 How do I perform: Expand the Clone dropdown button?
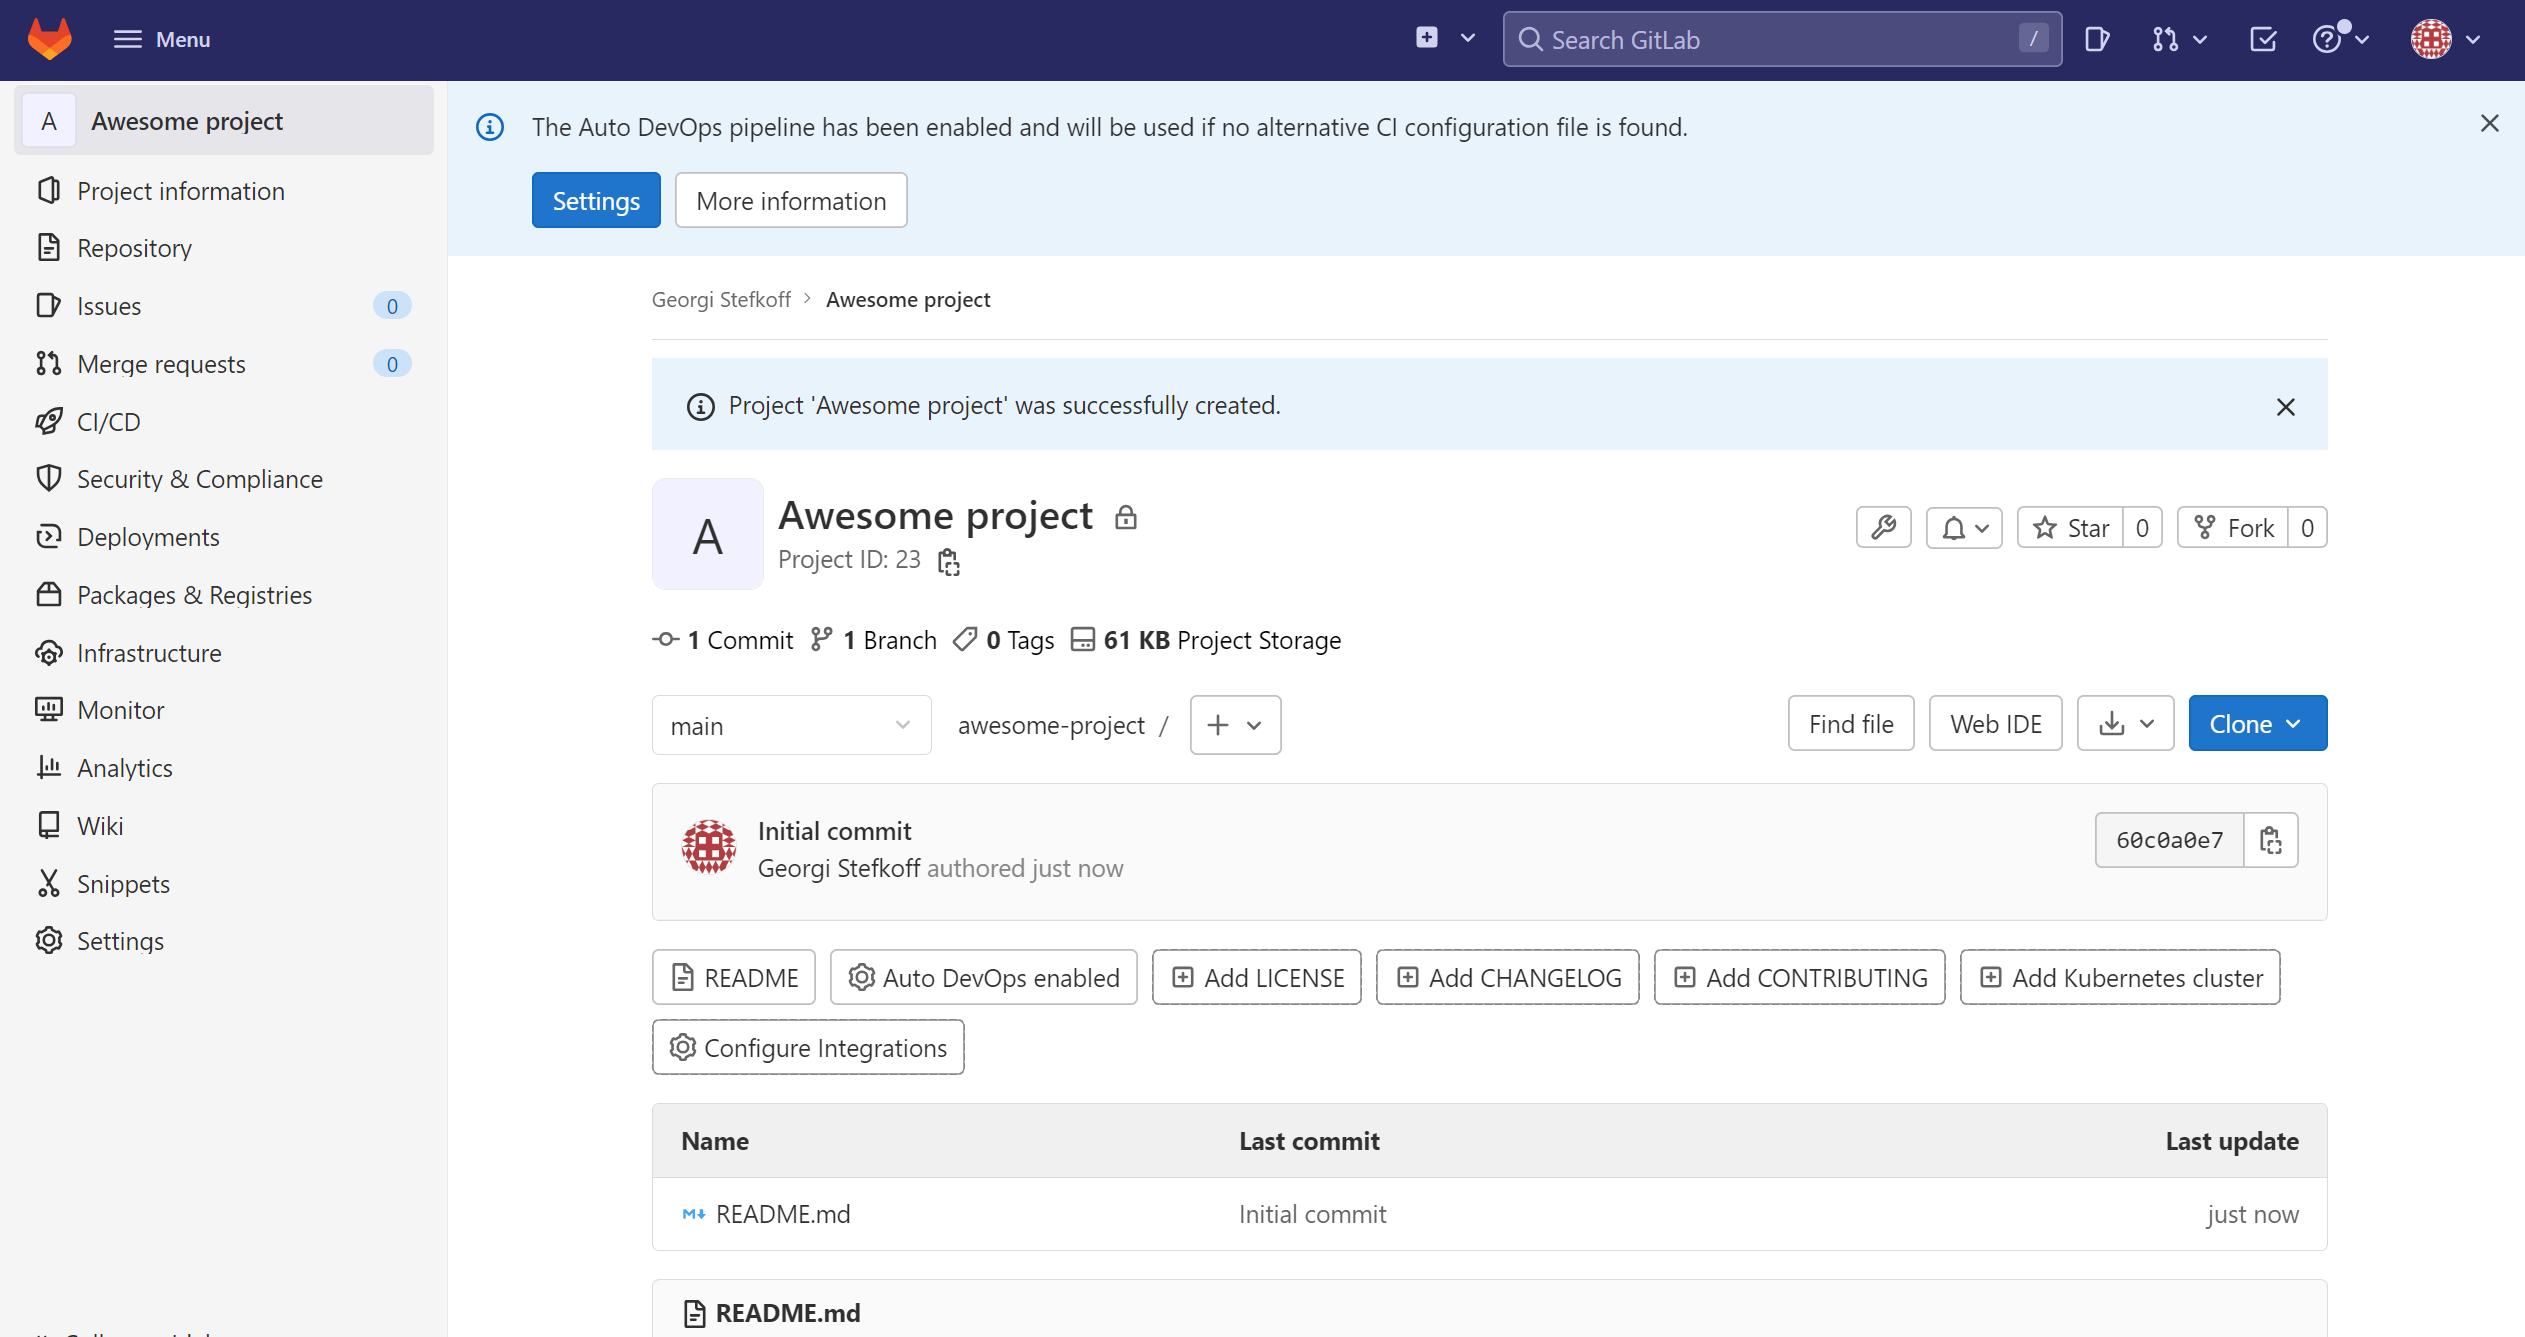click(2257, 724)
